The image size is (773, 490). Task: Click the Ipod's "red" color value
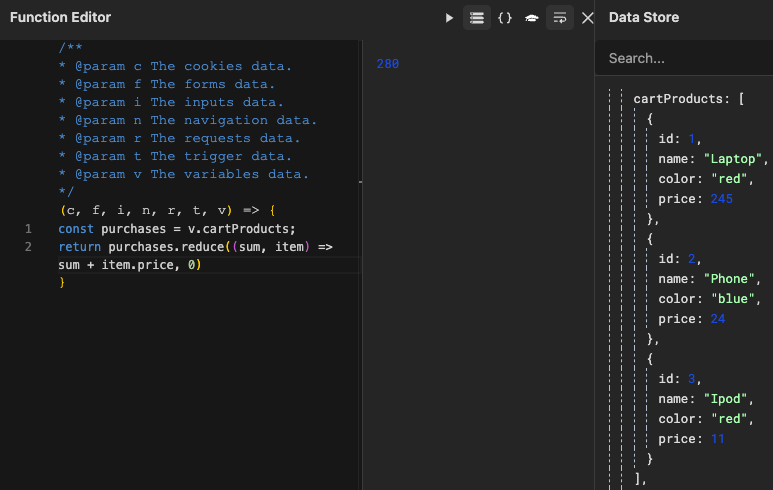pyautogui.click(x=729, y=419)
